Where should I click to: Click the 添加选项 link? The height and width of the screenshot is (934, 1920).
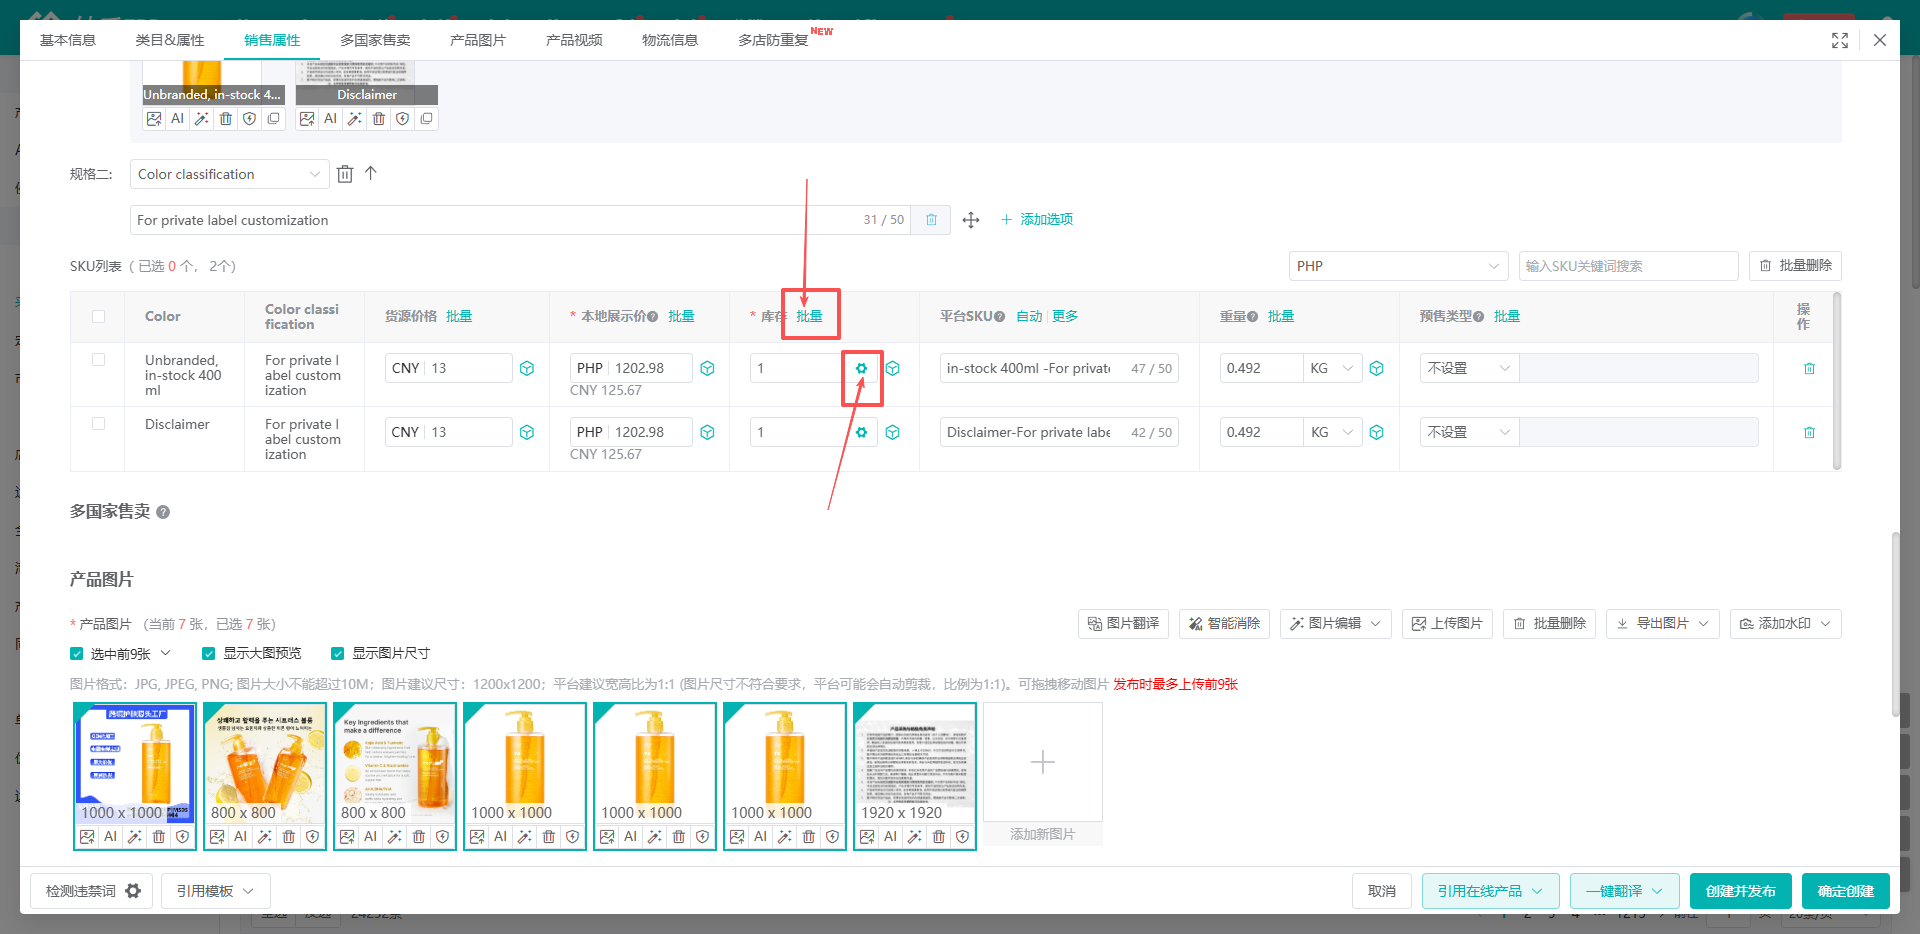point(1037,220)
